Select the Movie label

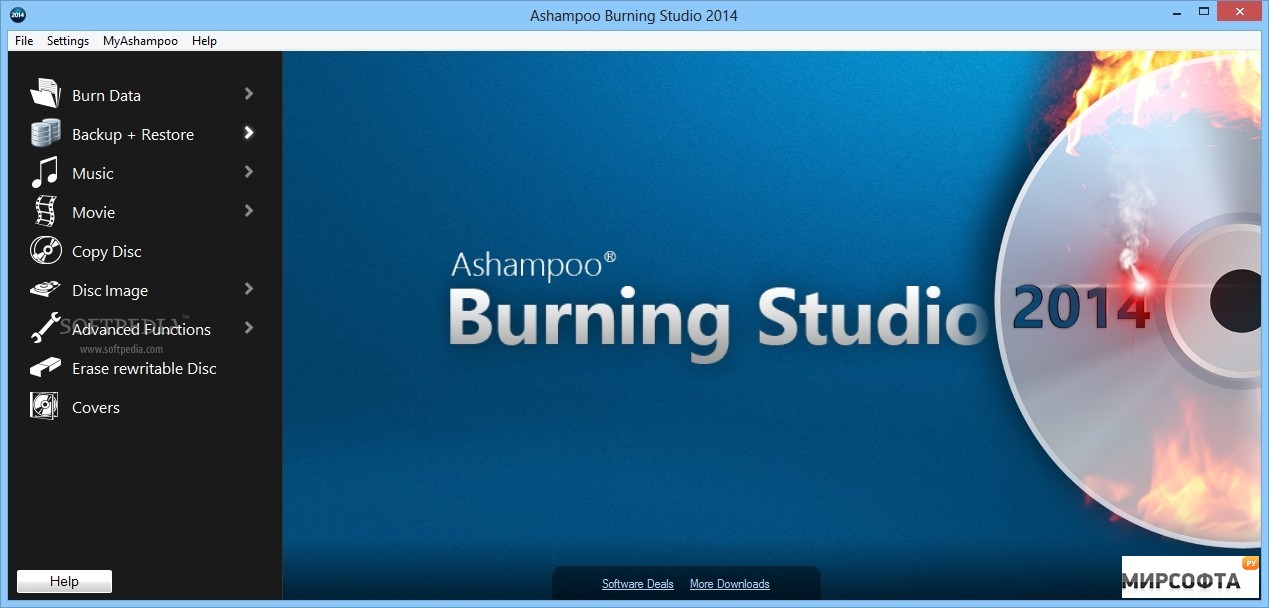pyautogui.click(x=93, y=213)
